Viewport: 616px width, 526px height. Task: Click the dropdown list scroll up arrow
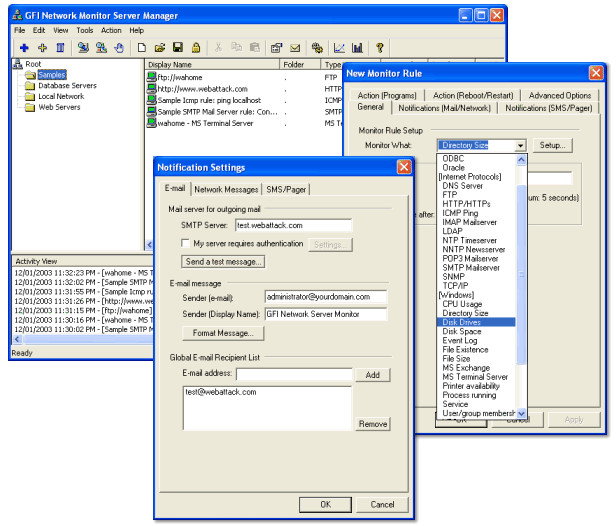(521, 159)
